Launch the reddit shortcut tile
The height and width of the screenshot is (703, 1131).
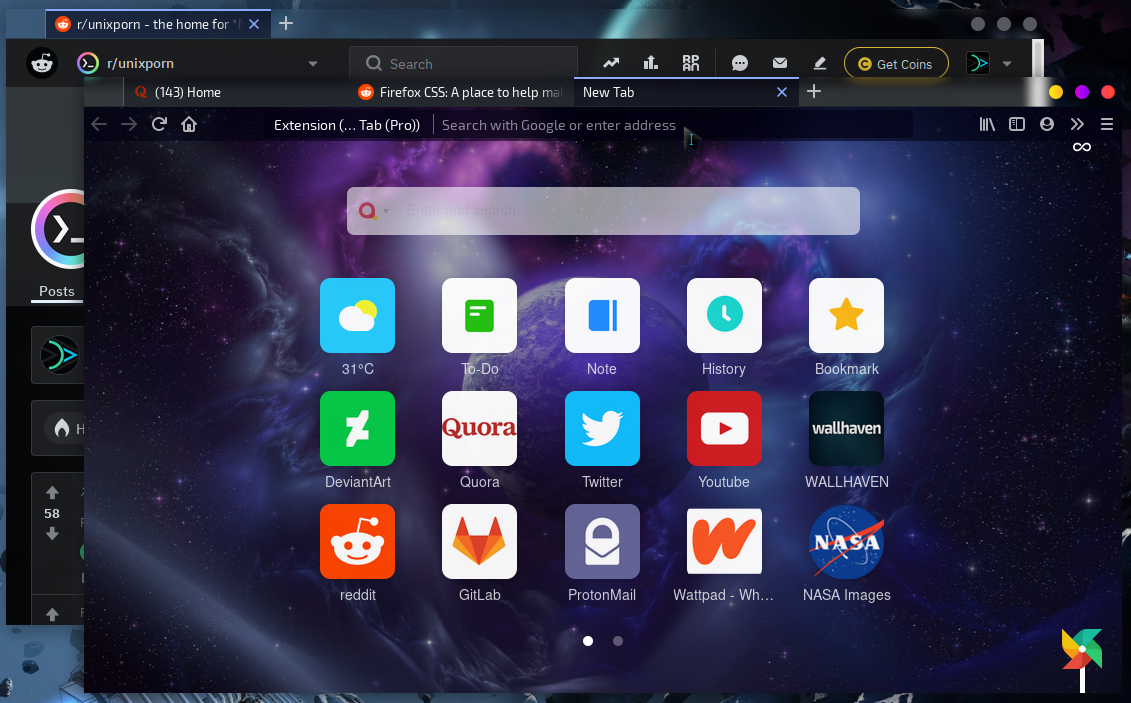pyautogui.click(x=357, y=541)
